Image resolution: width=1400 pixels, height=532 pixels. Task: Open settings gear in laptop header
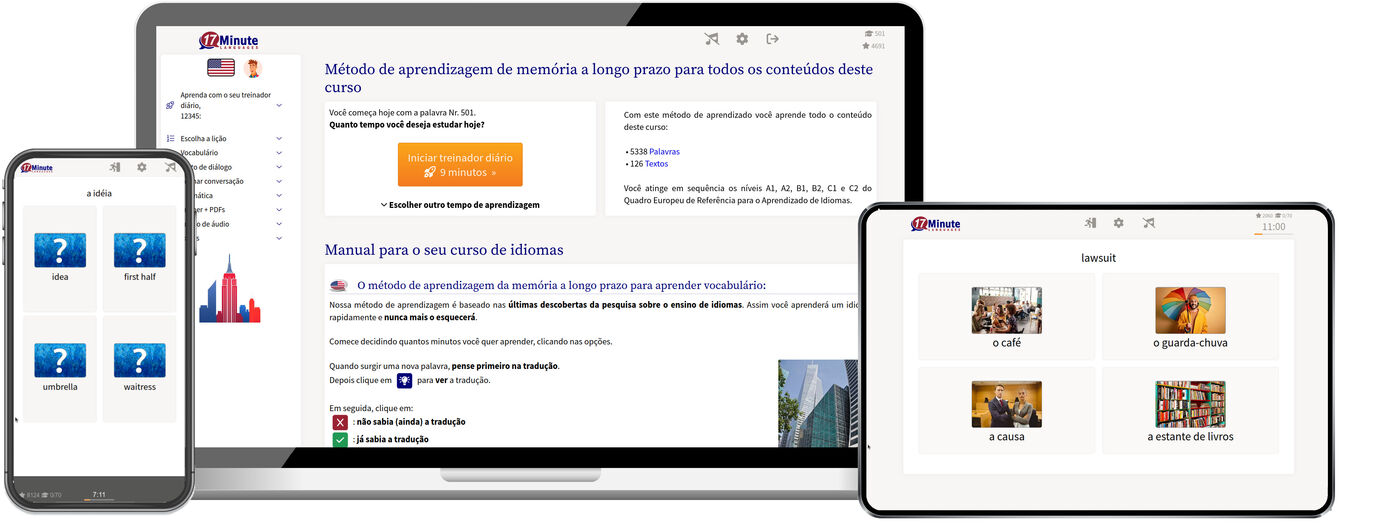pyautogui.click(x=742, y=39)
